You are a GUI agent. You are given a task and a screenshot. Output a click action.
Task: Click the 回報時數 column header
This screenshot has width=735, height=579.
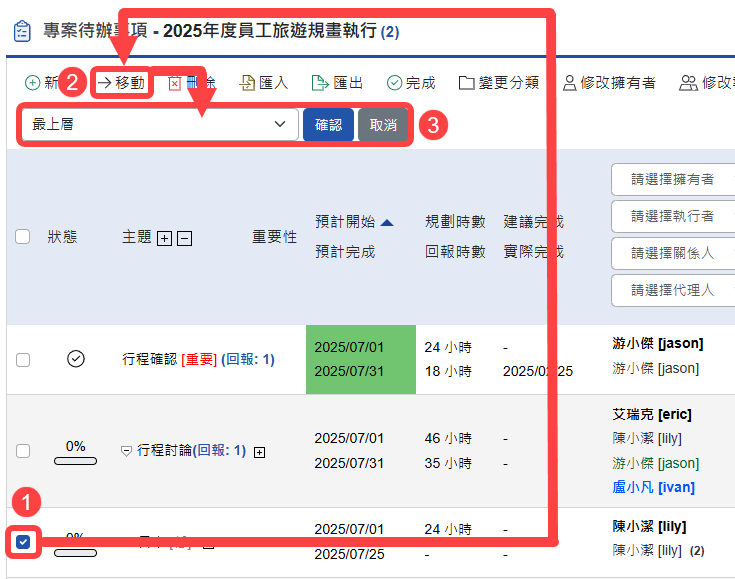pyautogui.click(x=455, y=252)
